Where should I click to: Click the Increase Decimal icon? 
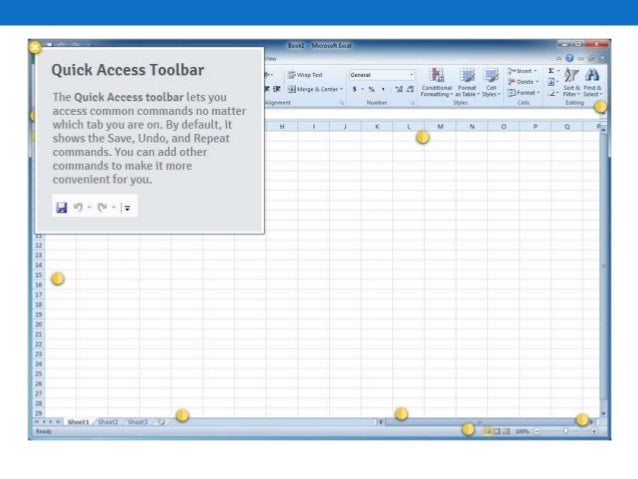click(399, 89)
